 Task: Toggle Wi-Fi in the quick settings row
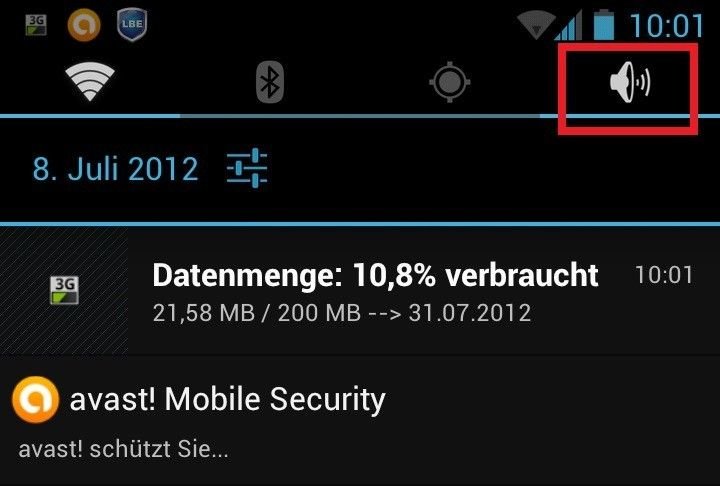(x=90, y=82)
